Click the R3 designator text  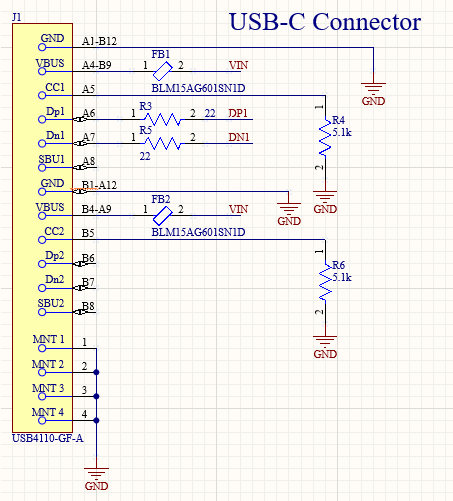145,106
